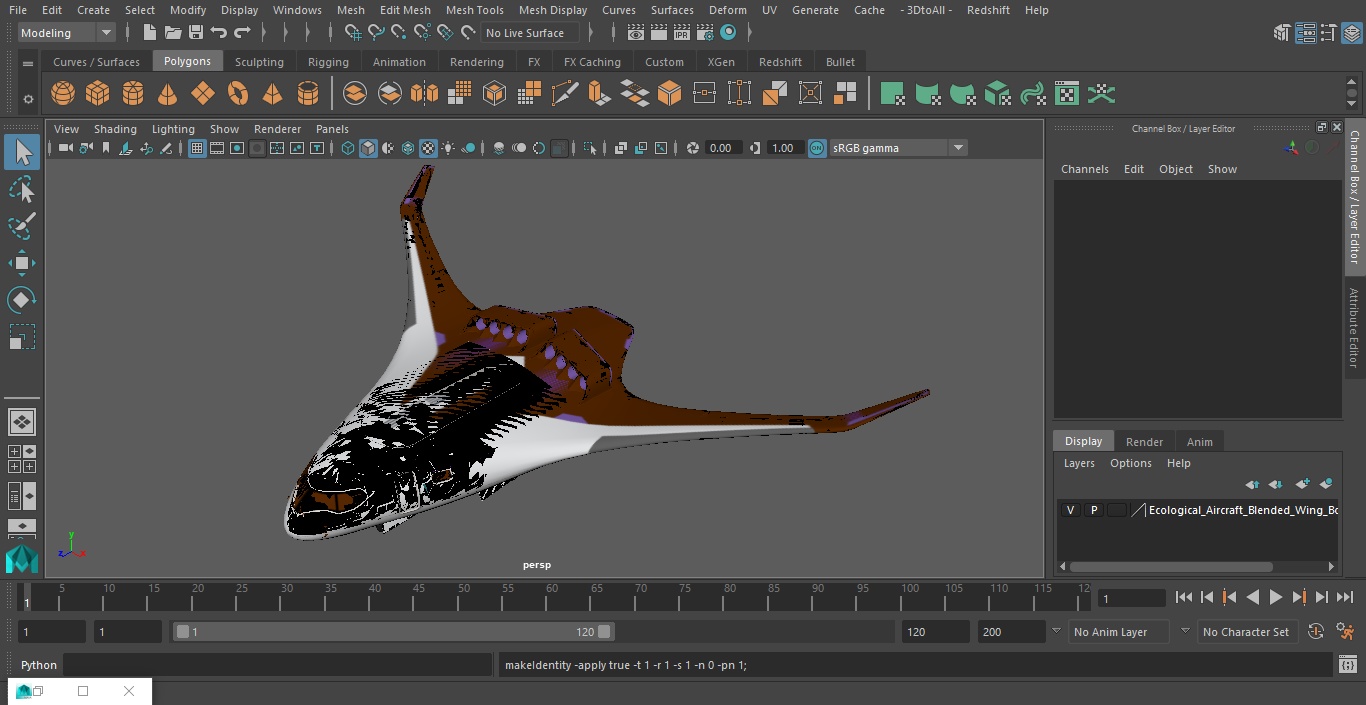Open the Mesh Tools menu
Image resolution: width=1366 pixels, height=705 pixels.
pyautogui.click(x=474, y=10)
